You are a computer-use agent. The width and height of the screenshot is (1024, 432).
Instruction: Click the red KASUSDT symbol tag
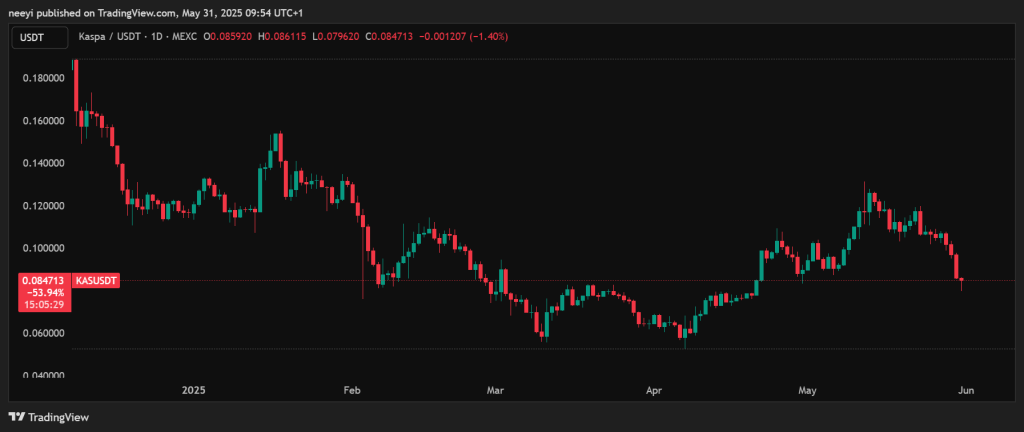(x=97, y=282)
